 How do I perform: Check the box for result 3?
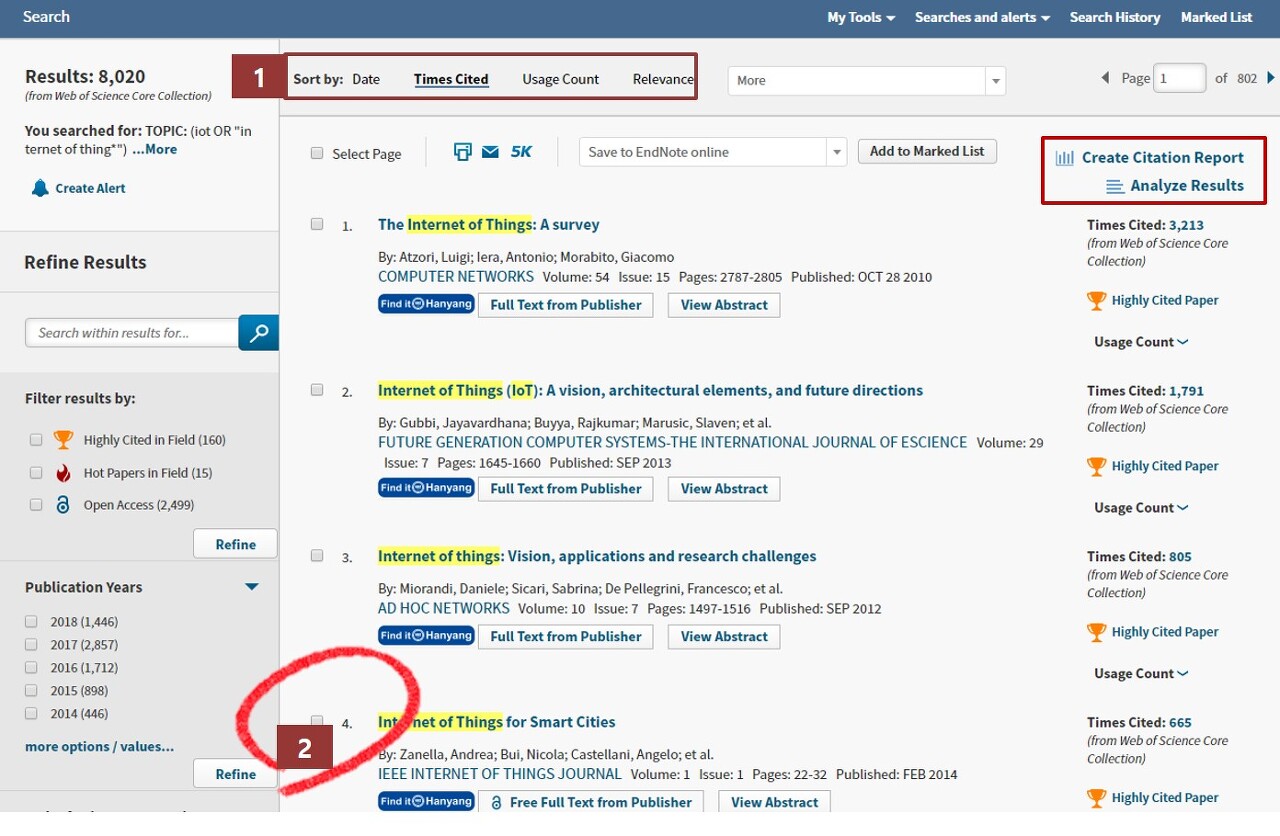click(x=317, y=556)
